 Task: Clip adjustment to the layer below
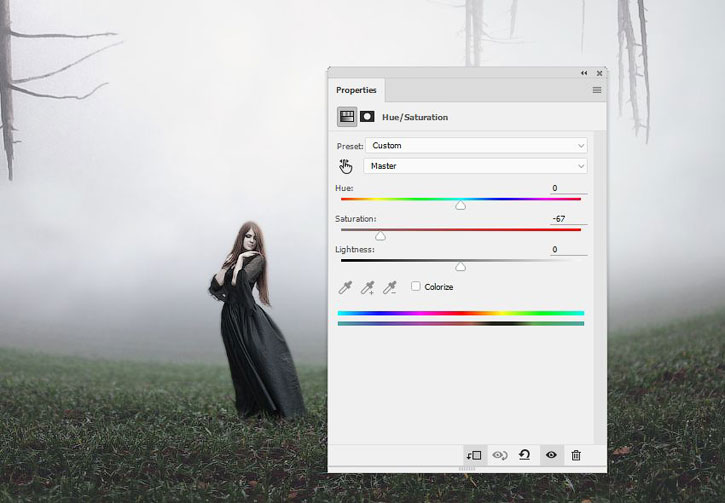pyautogui.click(x=474, y=455)
